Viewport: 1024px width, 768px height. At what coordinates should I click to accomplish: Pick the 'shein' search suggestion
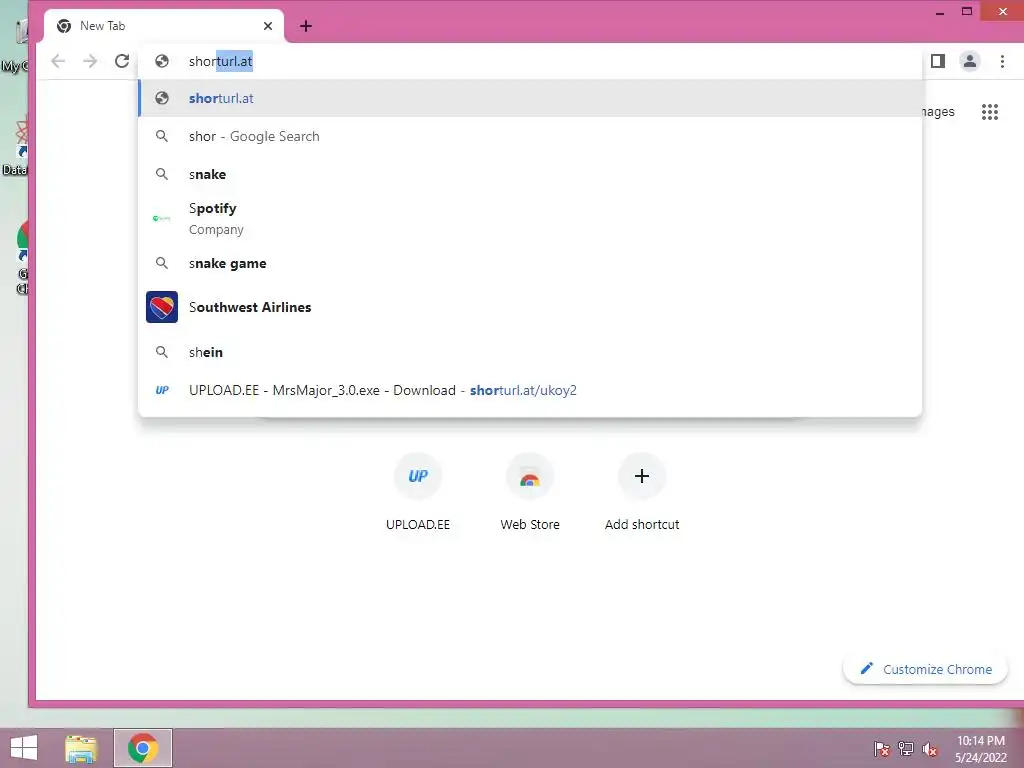(530, 352)
